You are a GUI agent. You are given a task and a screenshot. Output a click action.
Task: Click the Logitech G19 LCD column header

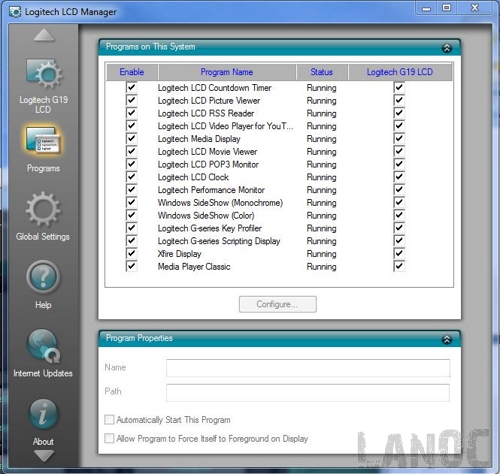tap(400, 72)
